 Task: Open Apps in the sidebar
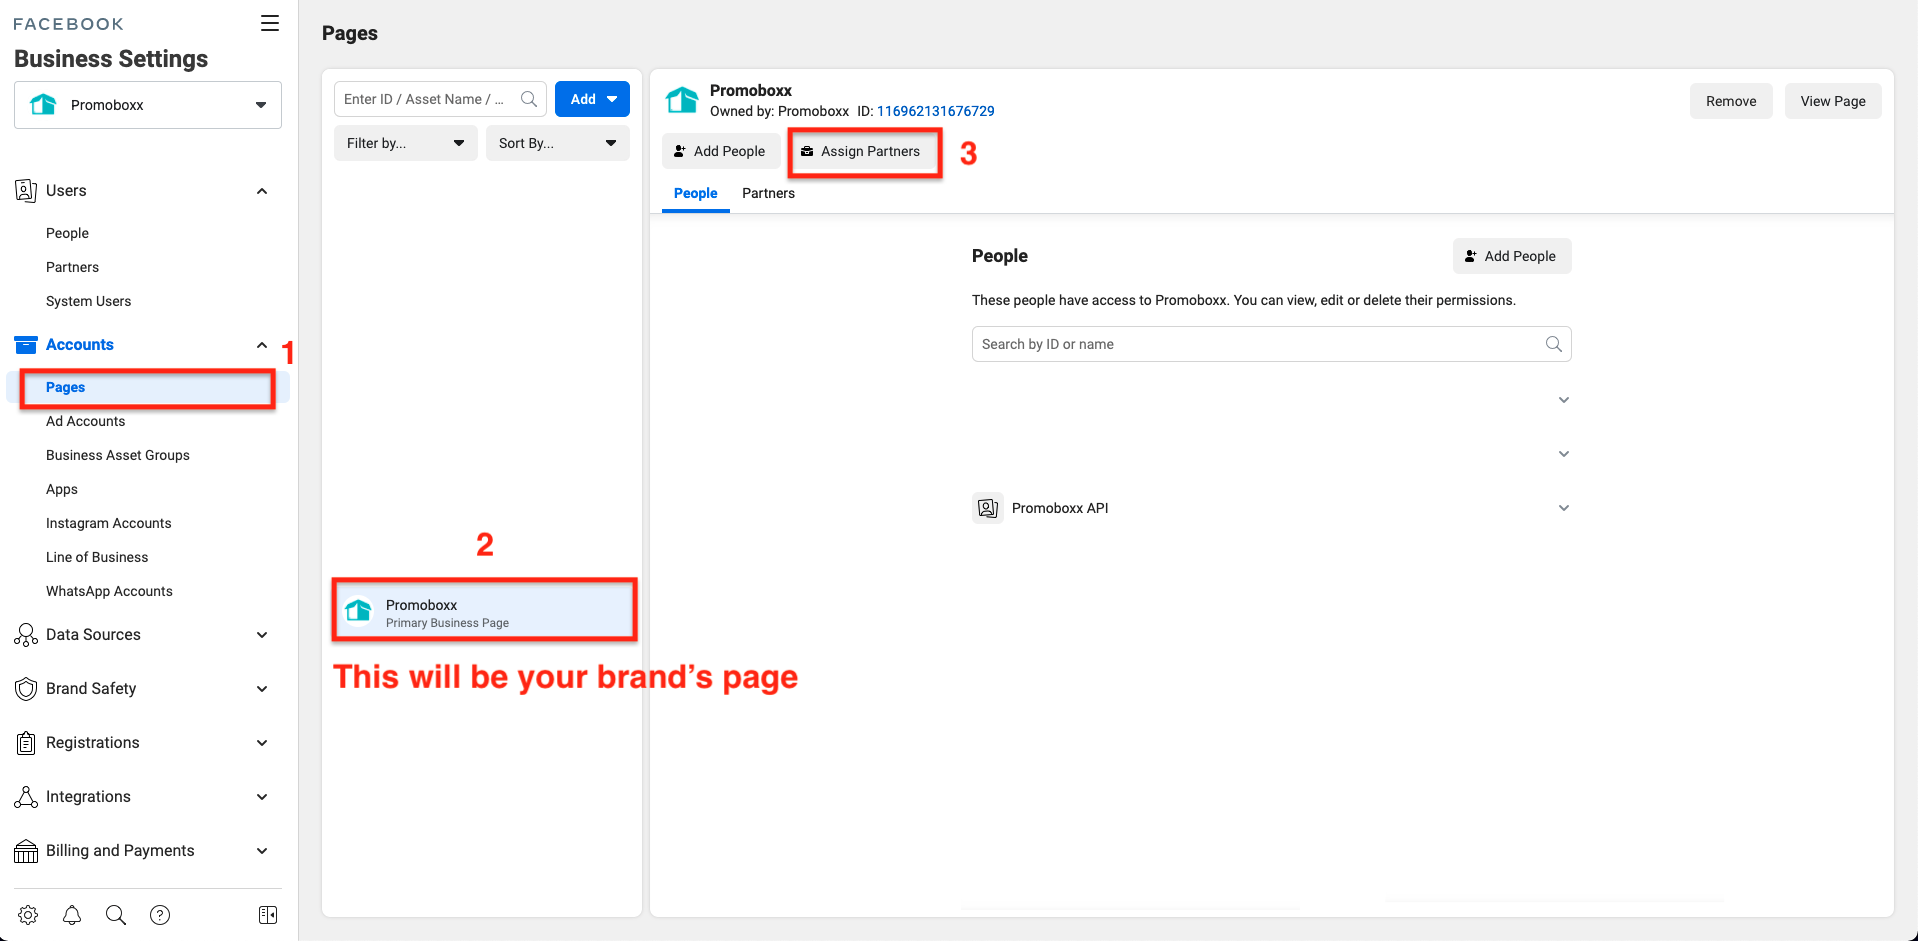tap(61, 489)
